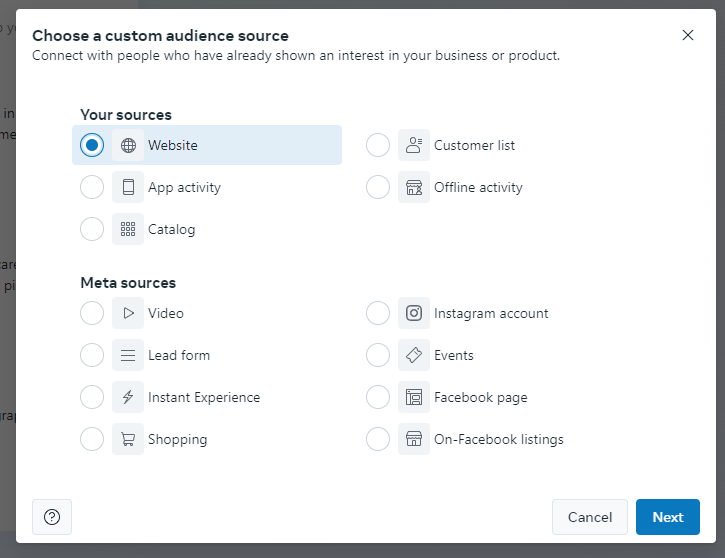Click the On-Facebook listings label

pyautogui.click(x=498, y=440)
